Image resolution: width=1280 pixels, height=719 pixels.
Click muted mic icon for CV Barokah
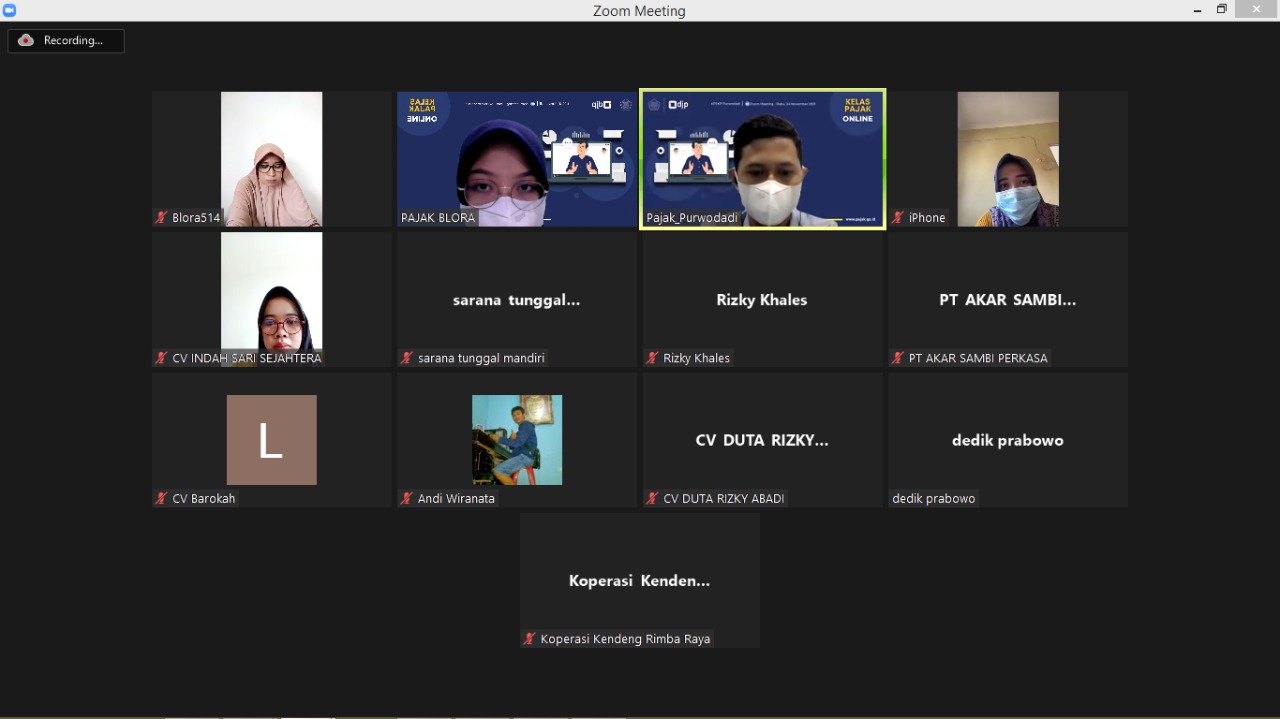pyautogui.click(x=161, y=498)
